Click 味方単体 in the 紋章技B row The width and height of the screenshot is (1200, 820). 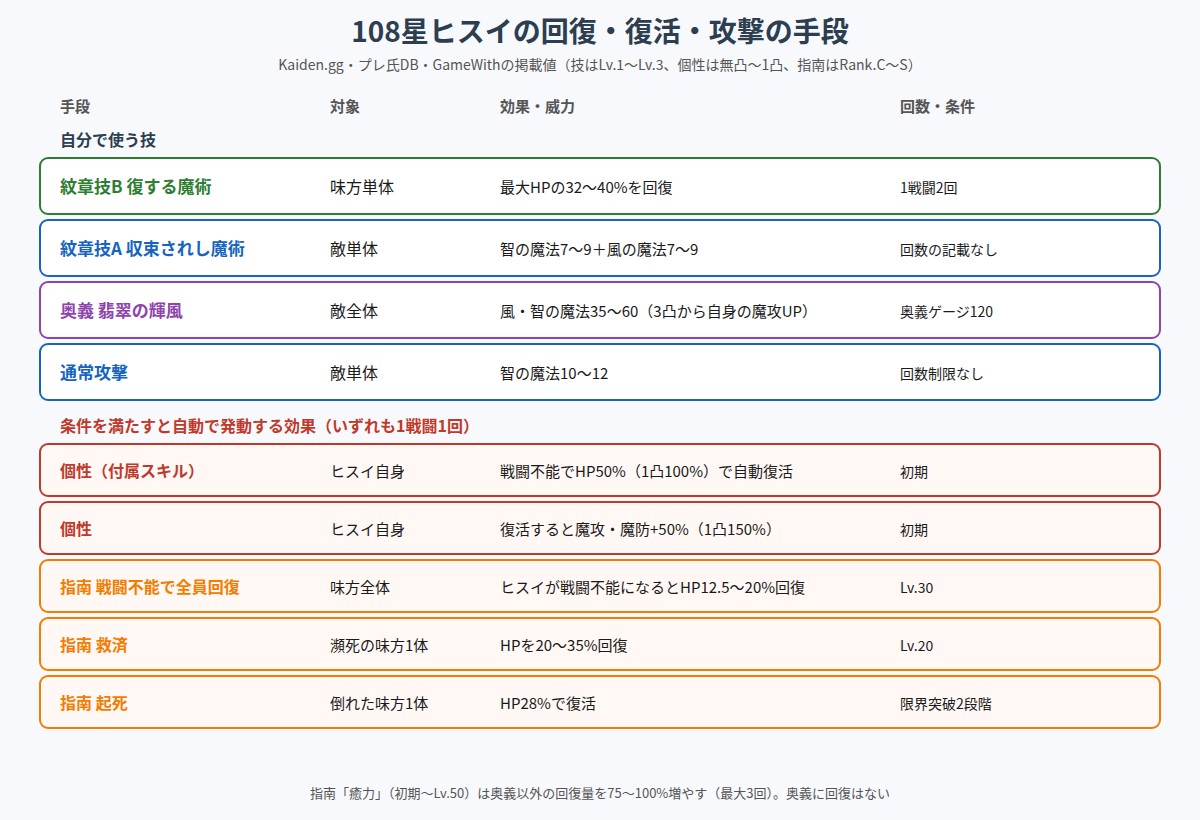tap(362, 187)
